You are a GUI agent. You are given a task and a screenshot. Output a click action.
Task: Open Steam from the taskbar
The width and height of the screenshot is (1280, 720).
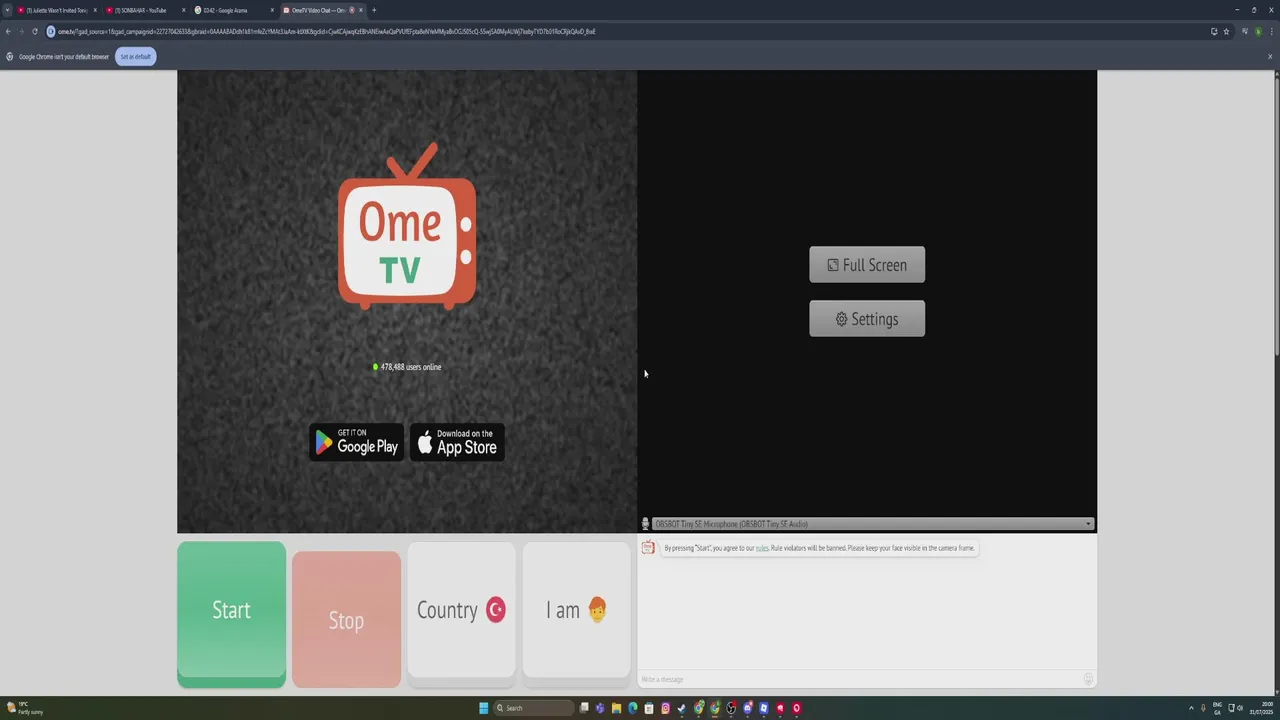point(682,708)
